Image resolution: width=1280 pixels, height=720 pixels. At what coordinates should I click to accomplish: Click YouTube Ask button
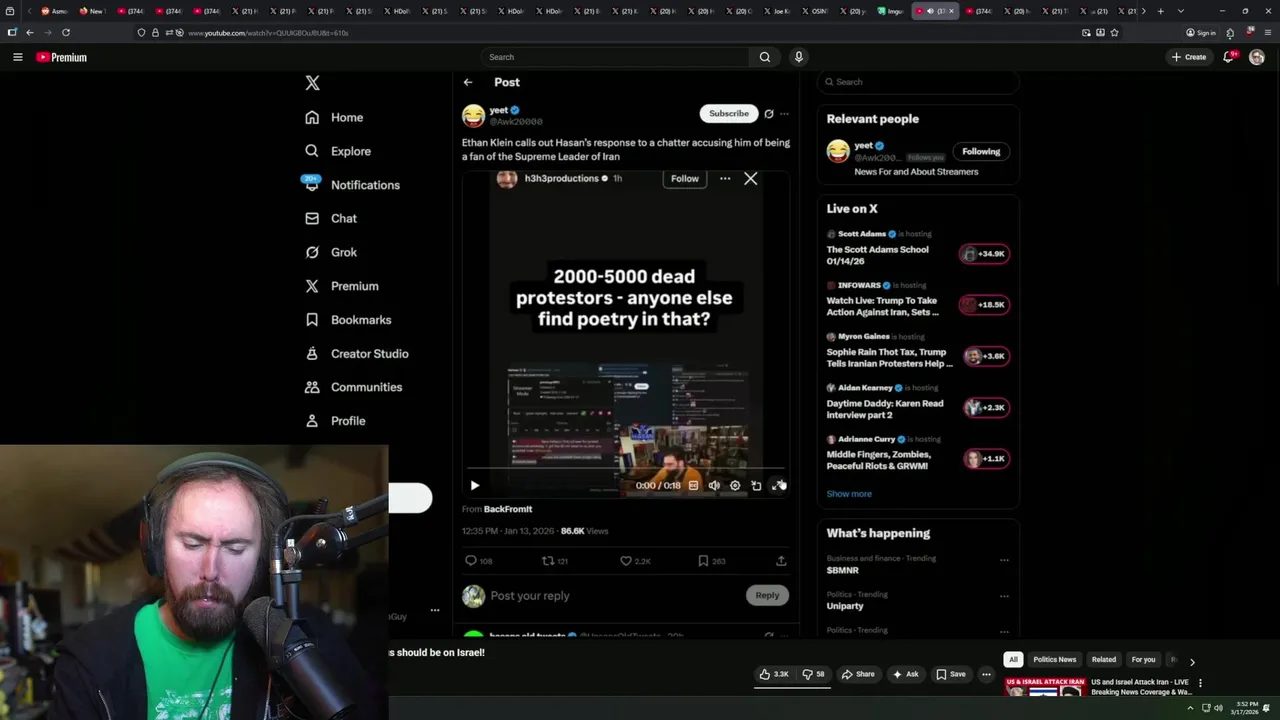coord(905,674)
